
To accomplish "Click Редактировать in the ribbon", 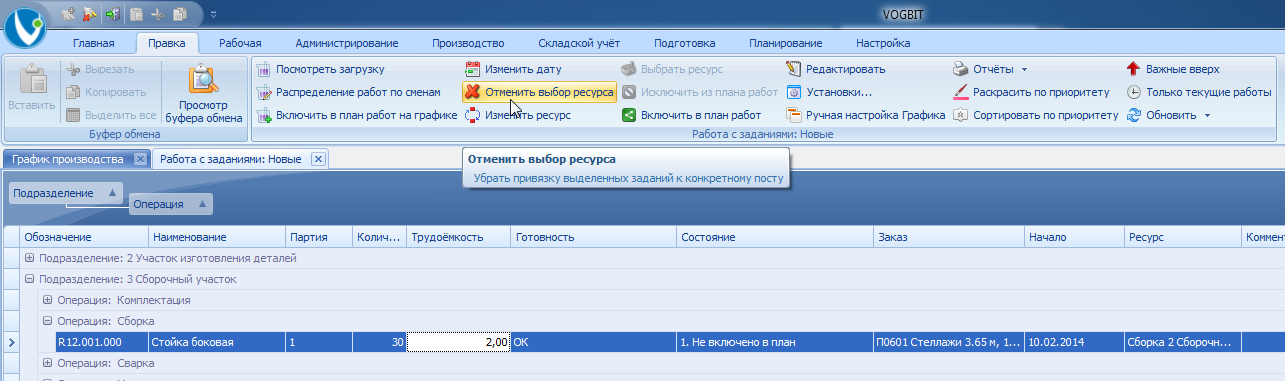I will (836, 69).
